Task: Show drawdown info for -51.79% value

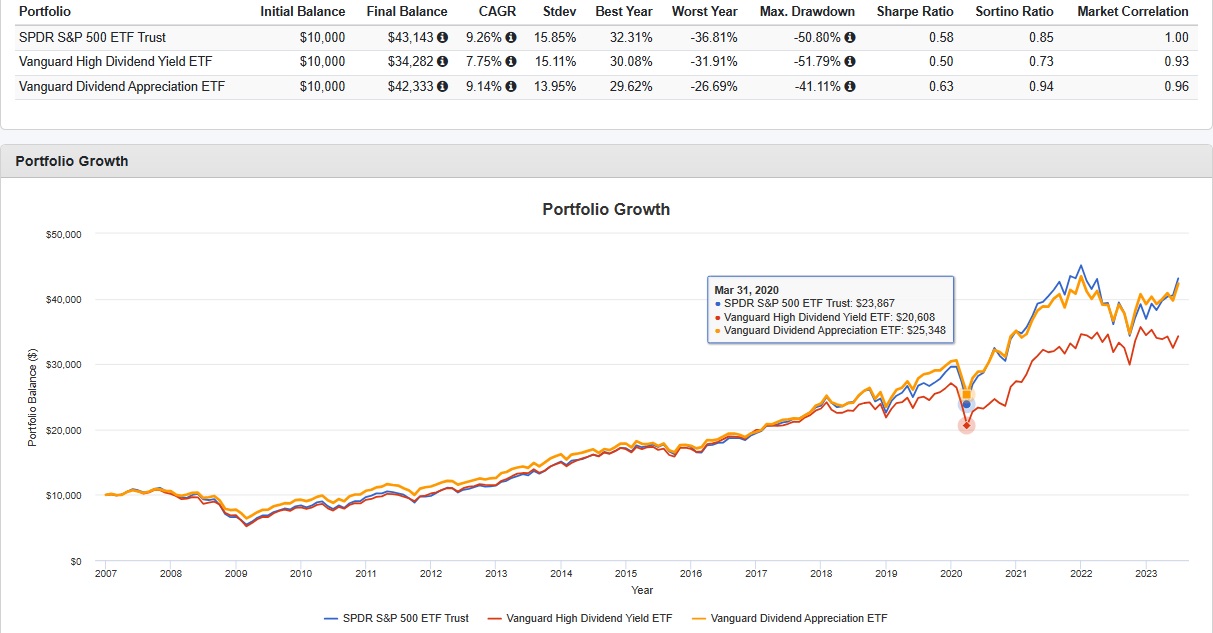Action: 850,62
